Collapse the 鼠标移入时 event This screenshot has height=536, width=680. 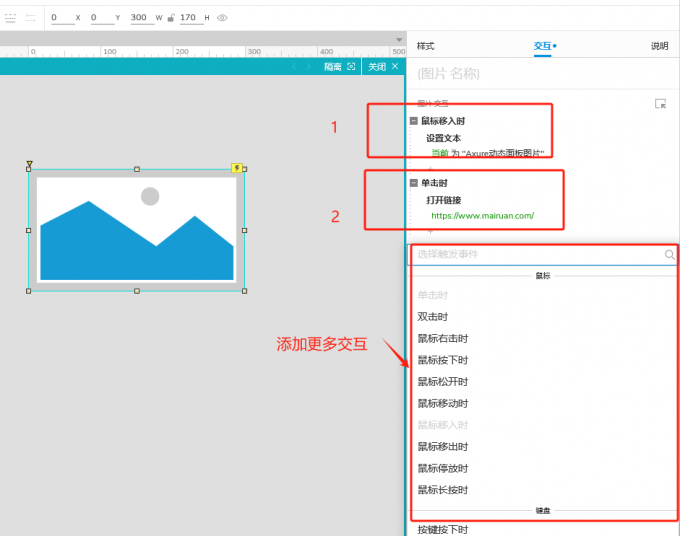(414, 121)
